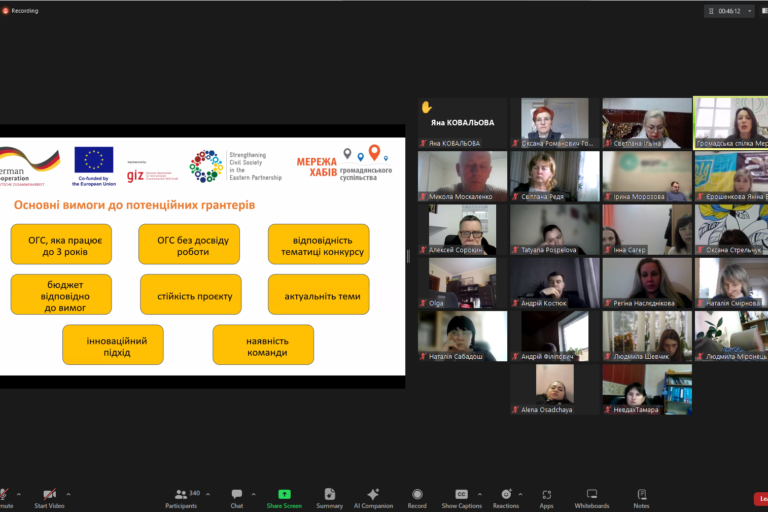Click the slide heading 'Основні вимоги до потенційних грантерів'
768x512 pixels.
click(x=135, y=205)
